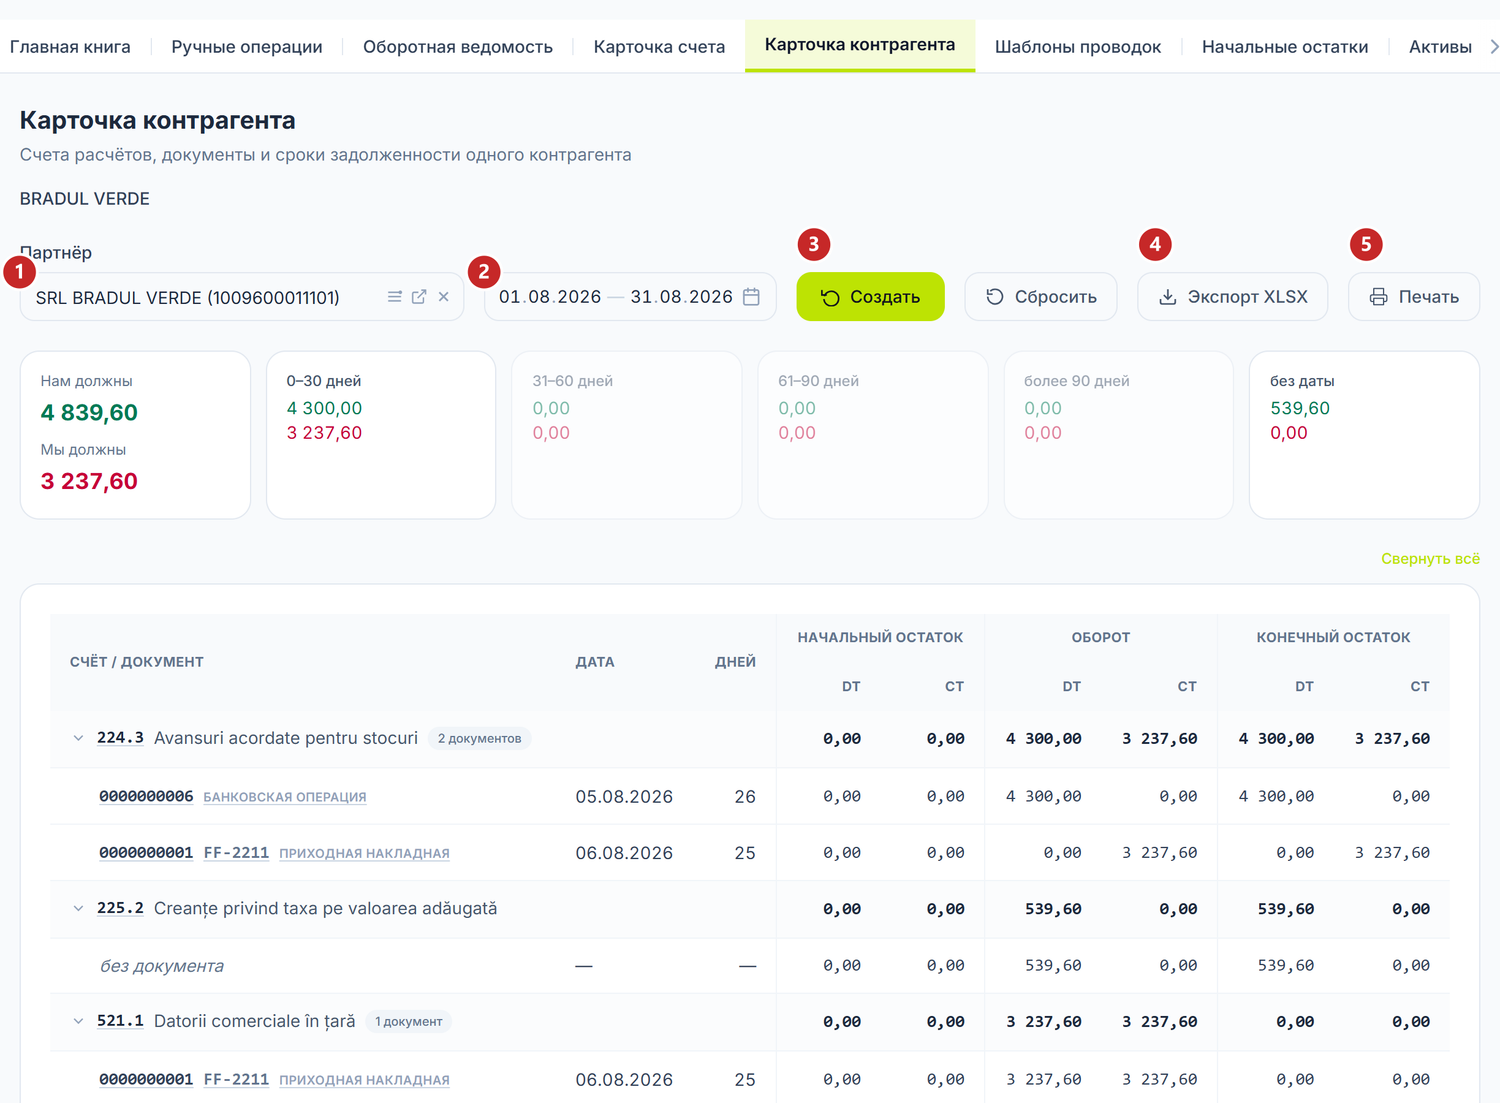Show more tabs with the right arrow
Image resolution: width=1500 pixels, height=1103 pixels.
point(1493,47)
